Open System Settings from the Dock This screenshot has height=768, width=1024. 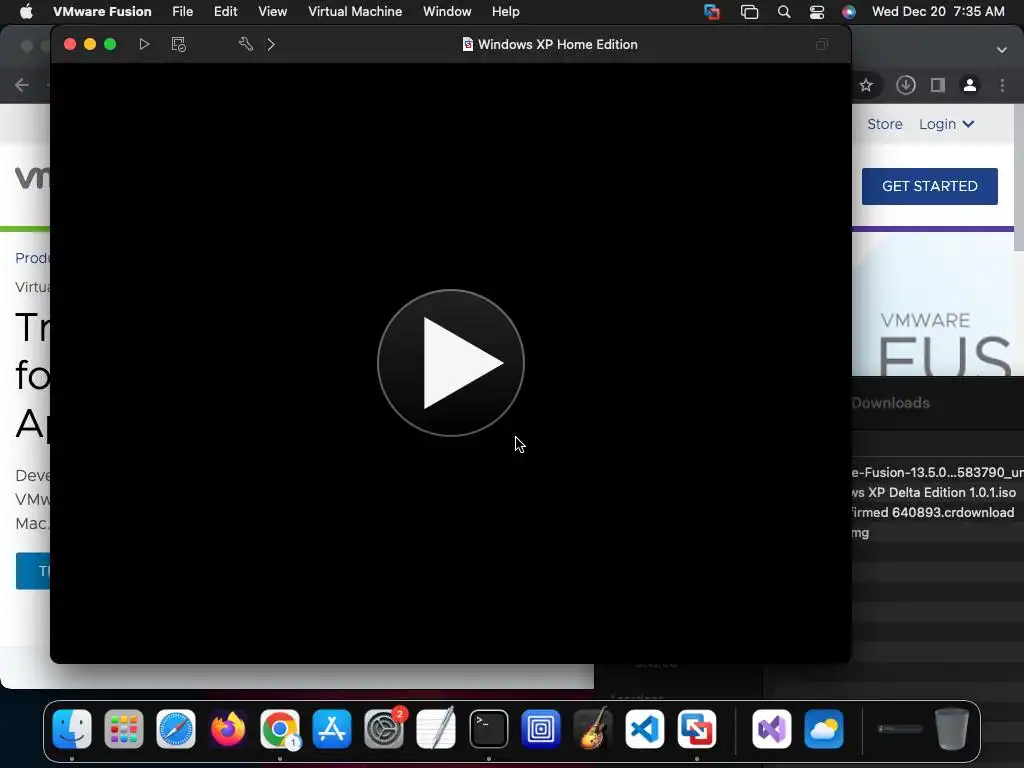384,729
